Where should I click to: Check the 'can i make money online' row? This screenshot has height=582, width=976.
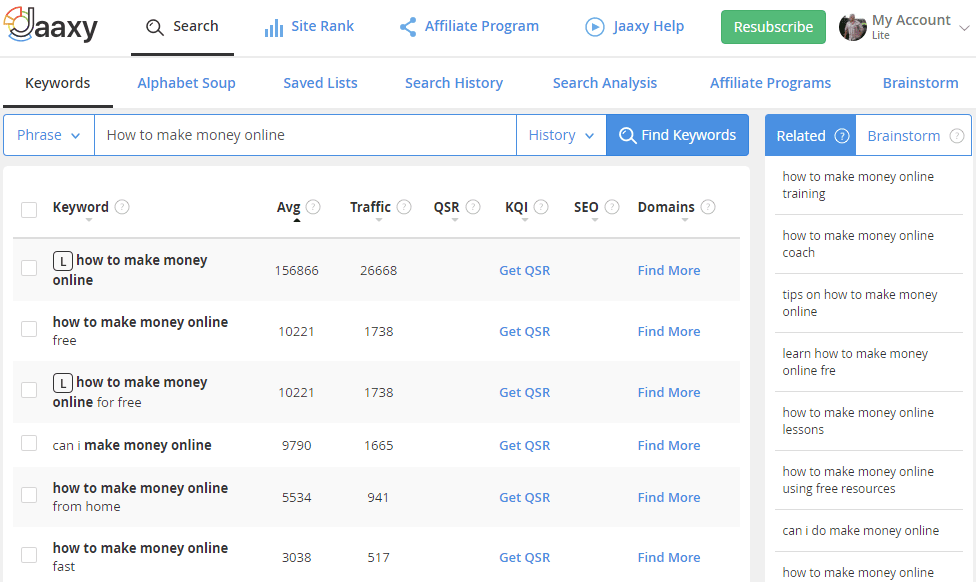tap(29, 443)
